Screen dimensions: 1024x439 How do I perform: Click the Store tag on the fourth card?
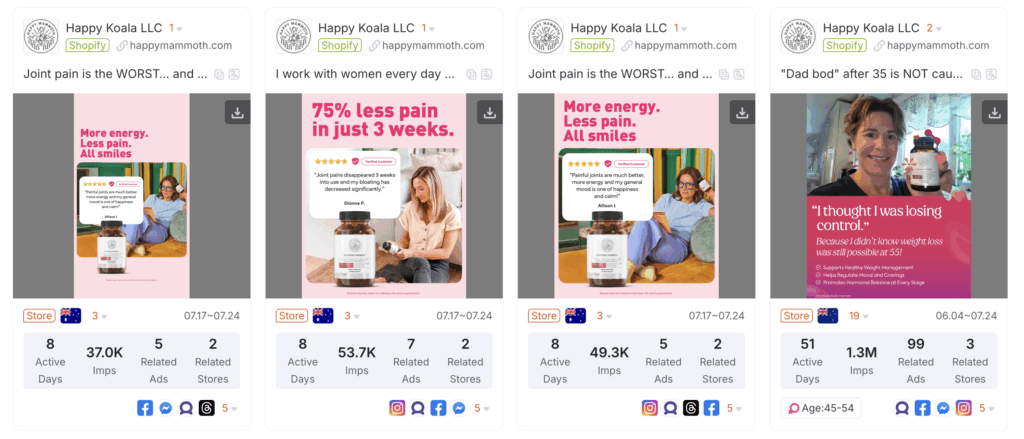point(796,316)
